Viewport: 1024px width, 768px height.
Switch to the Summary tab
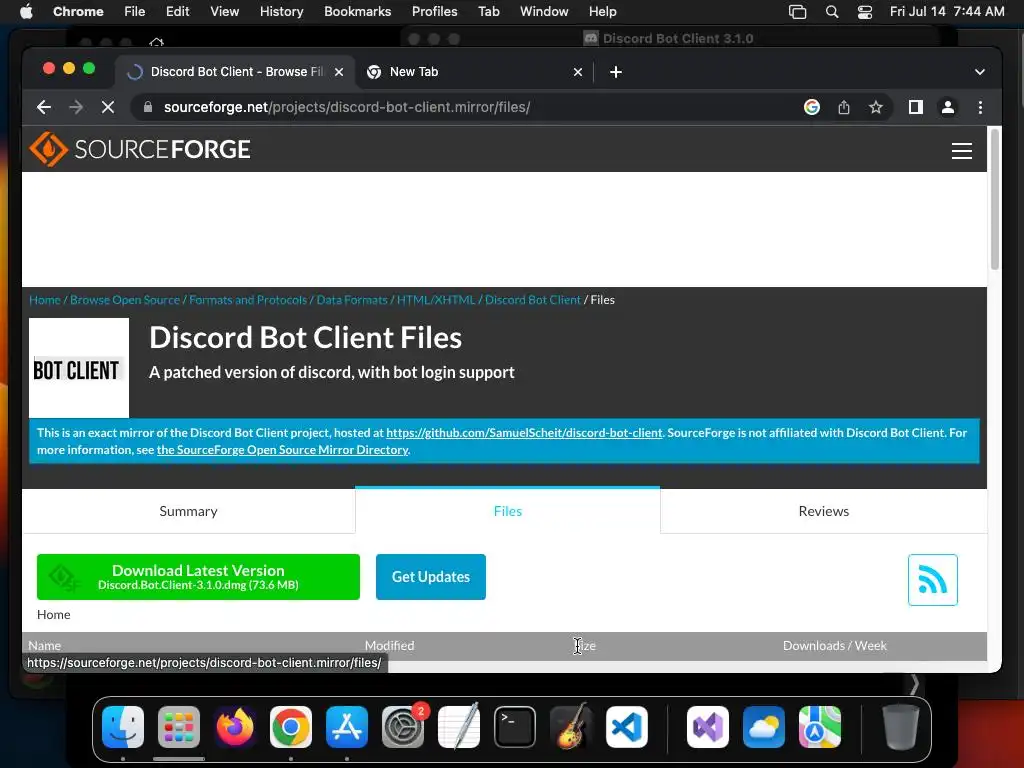pyautogui.click(x=188, y=511)
